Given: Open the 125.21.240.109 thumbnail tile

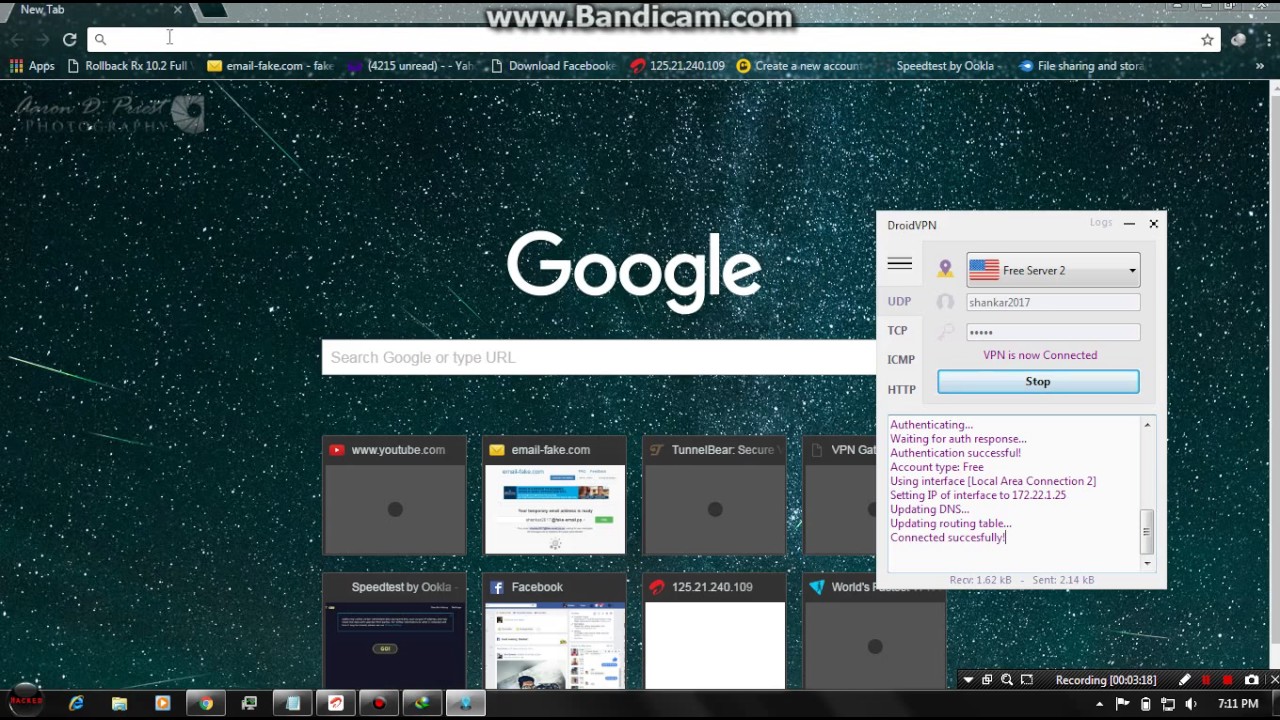Looking at the screenshot, I should (715, 632).
